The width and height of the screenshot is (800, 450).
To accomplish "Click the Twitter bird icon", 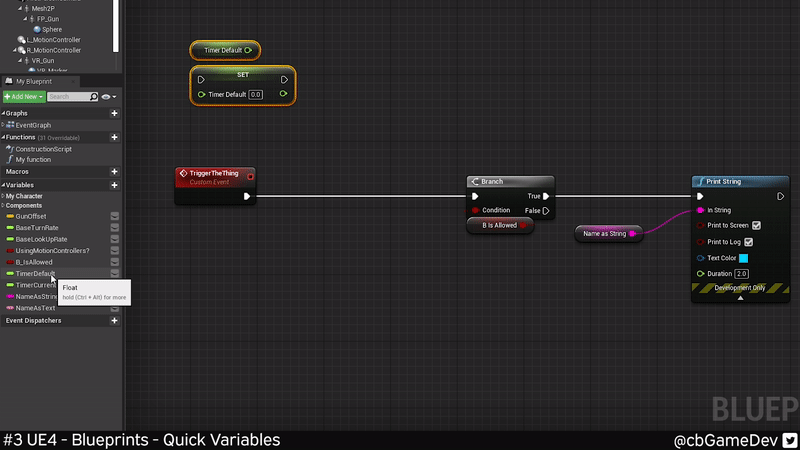I will [x=789, y=440].
